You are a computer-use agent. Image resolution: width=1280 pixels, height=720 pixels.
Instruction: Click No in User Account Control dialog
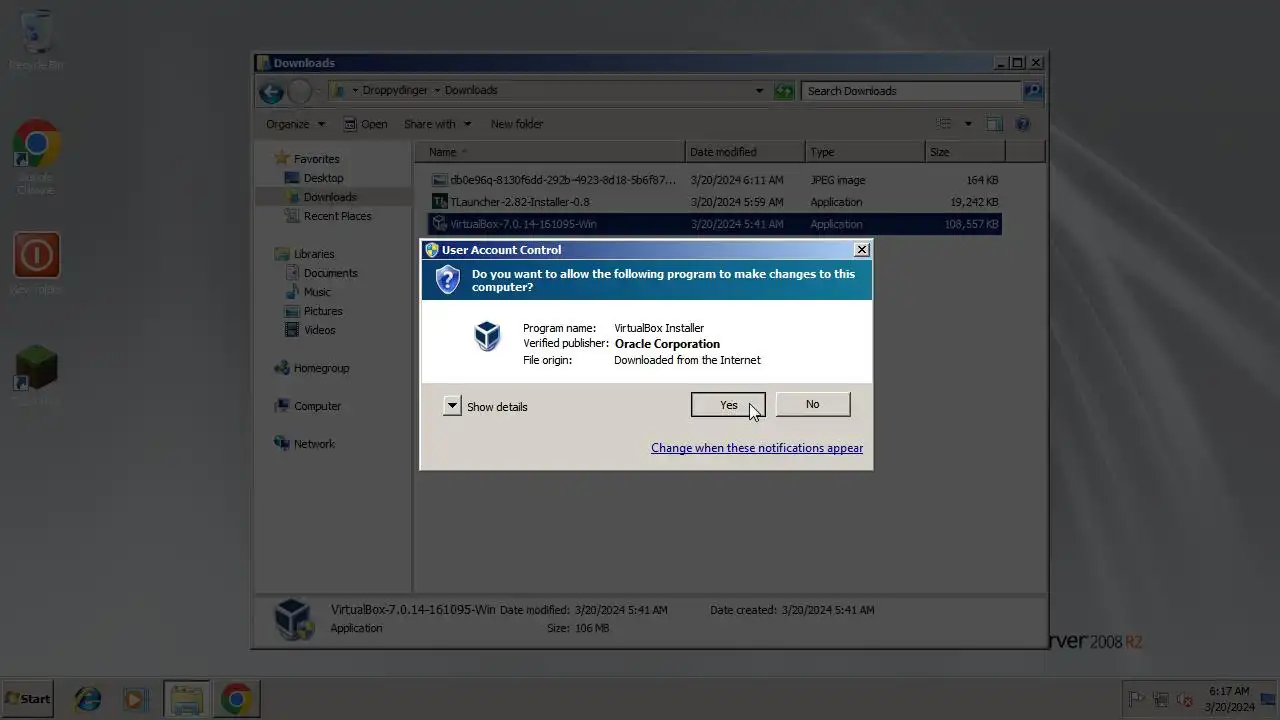coord(812,404)
